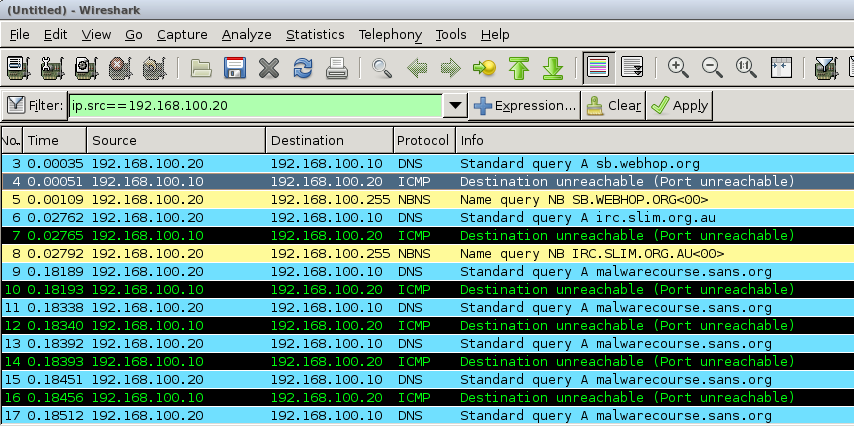Select packet 3 query sb.webhop.org
This screenshot has width=854, height=426.
pyautogui.click(x=428, y=163)
